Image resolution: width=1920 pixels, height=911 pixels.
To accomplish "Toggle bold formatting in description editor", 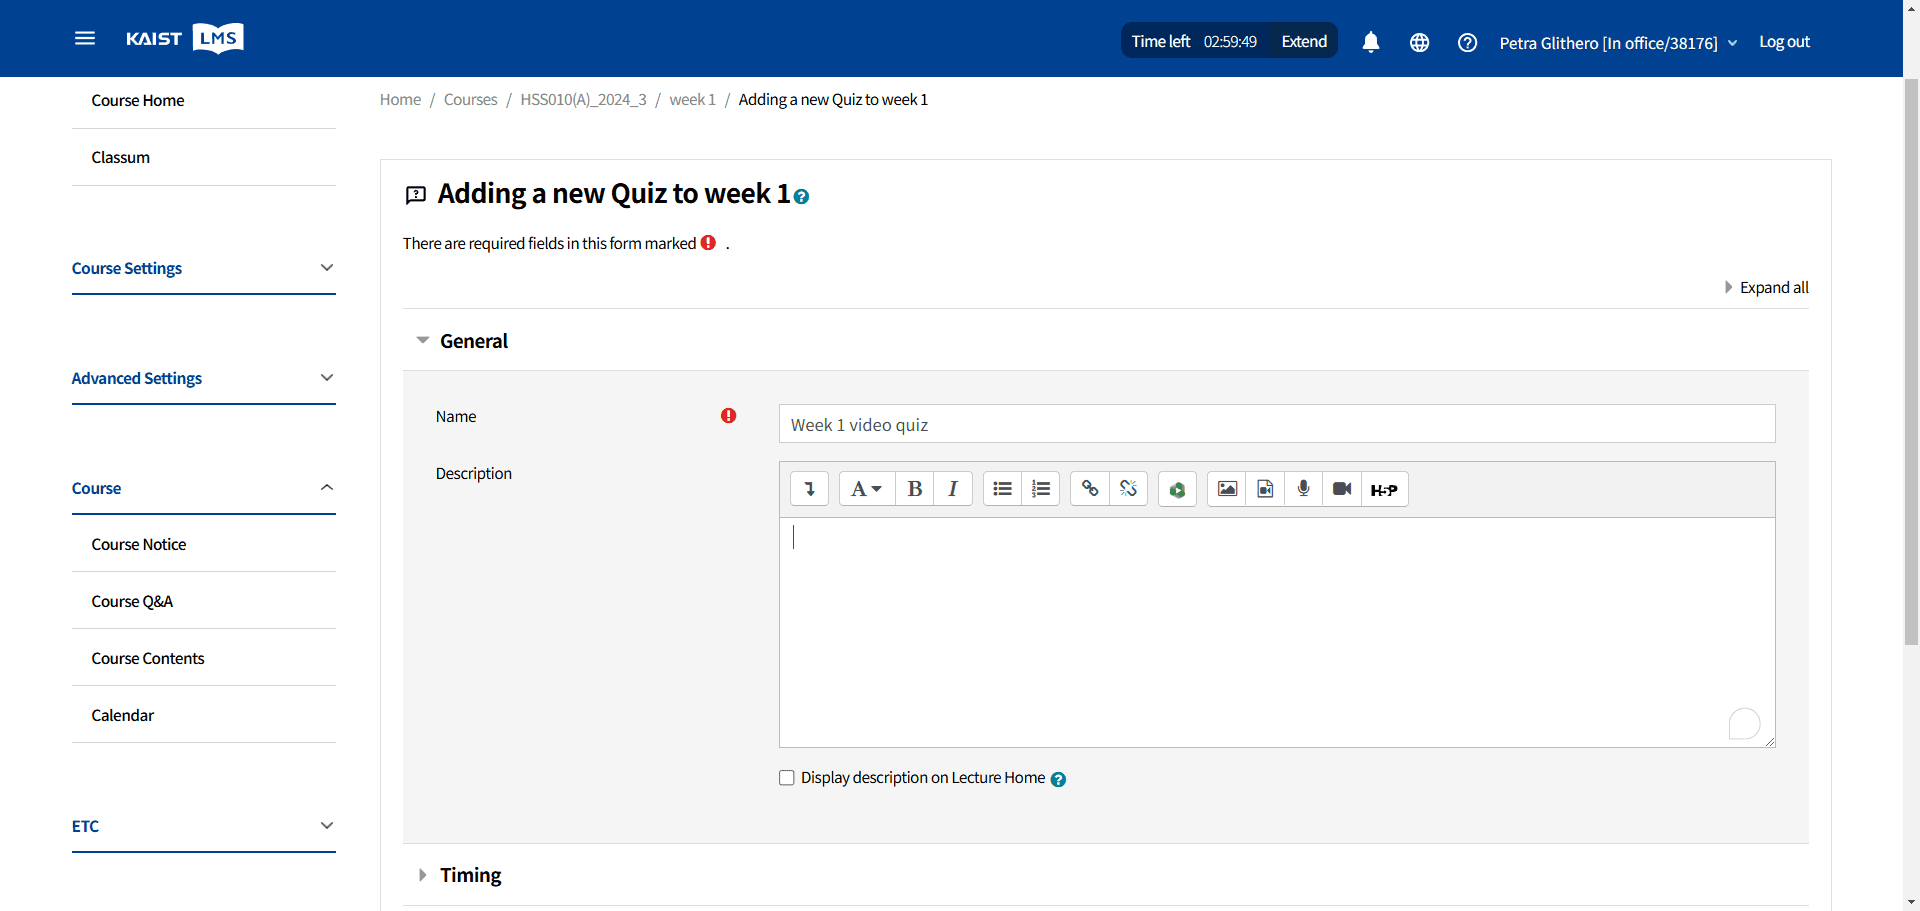I will coord(914,489).
